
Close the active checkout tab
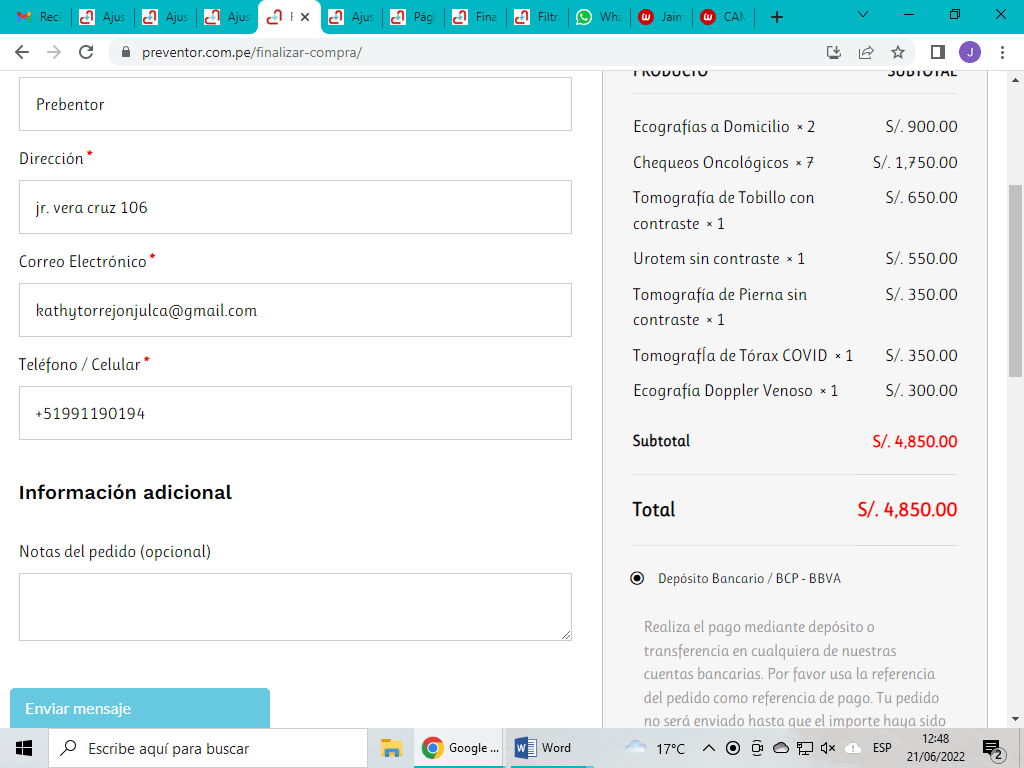pos(305,17)
